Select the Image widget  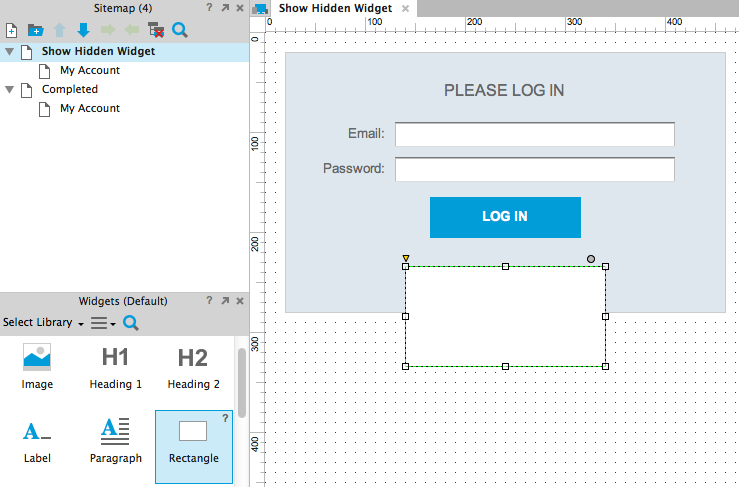click(37, 367)
